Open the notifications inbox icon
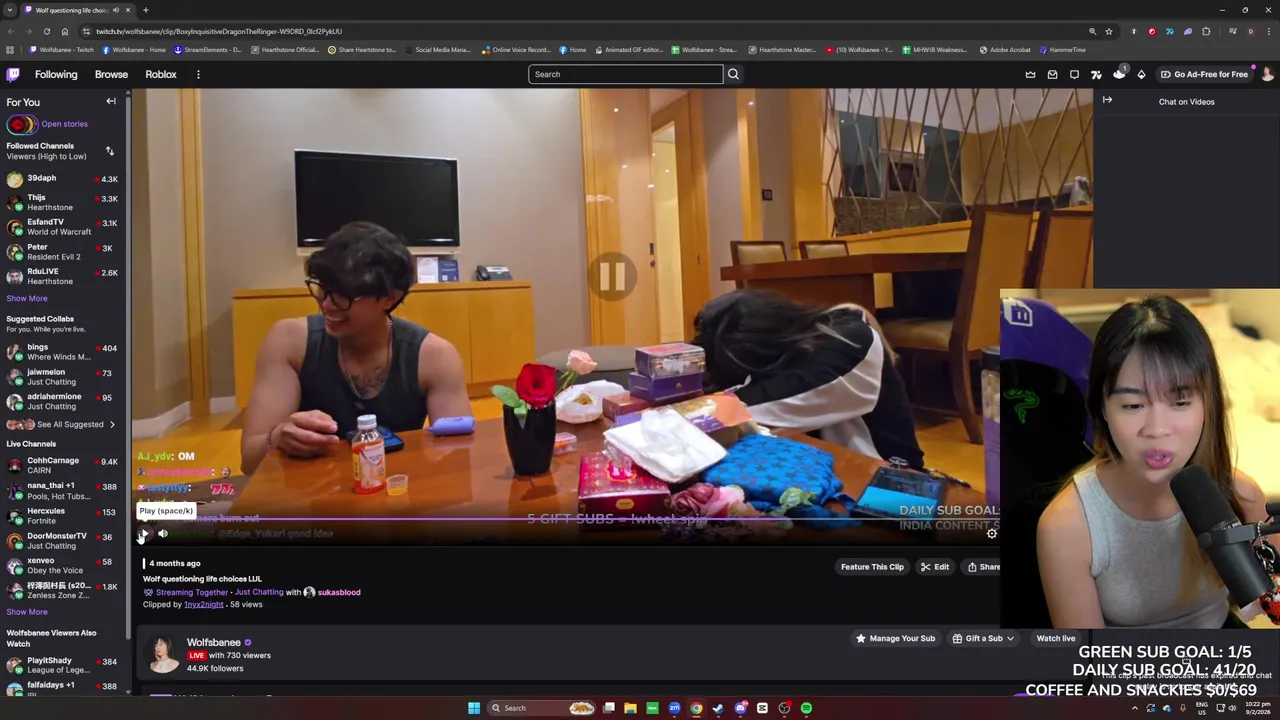1280x720 pixels. 1053,74
